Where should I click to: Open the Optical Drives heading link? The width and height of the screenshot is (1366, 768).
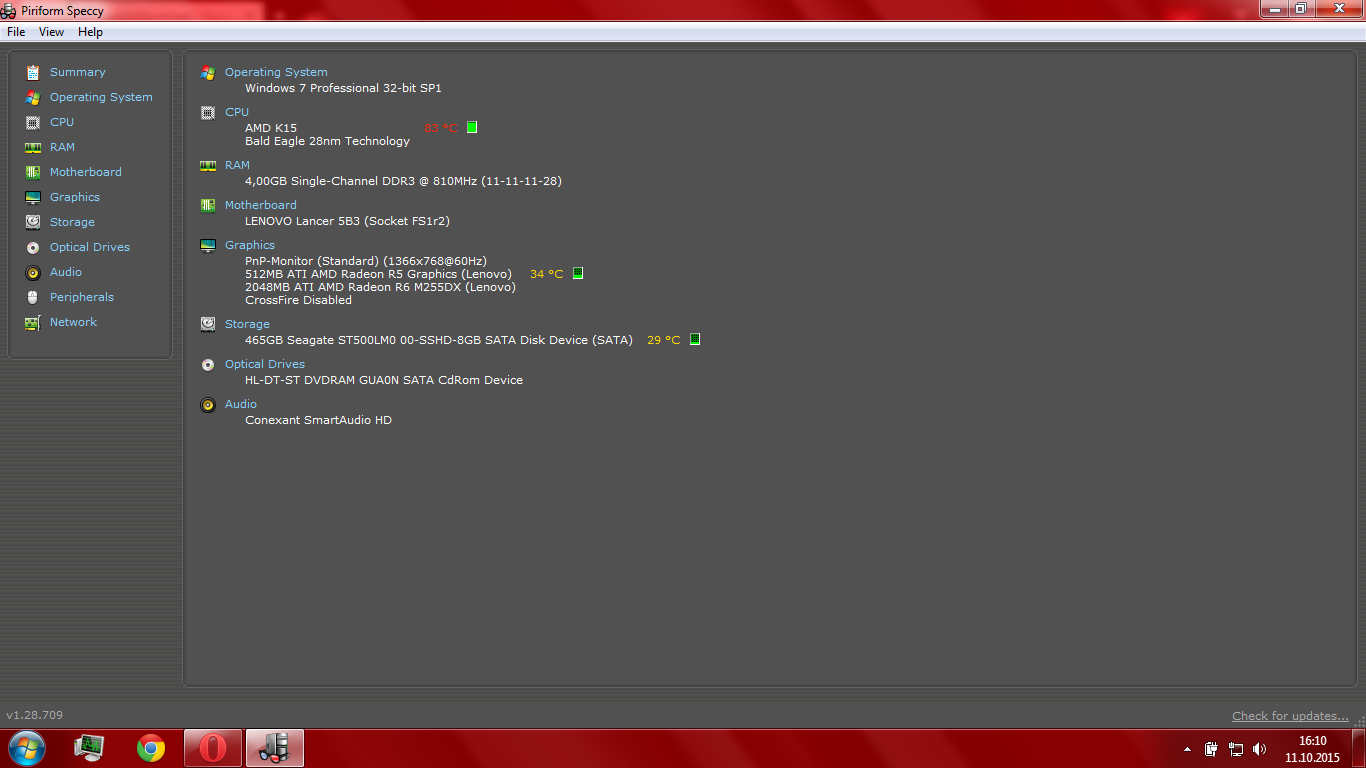(x=265, y=364)
